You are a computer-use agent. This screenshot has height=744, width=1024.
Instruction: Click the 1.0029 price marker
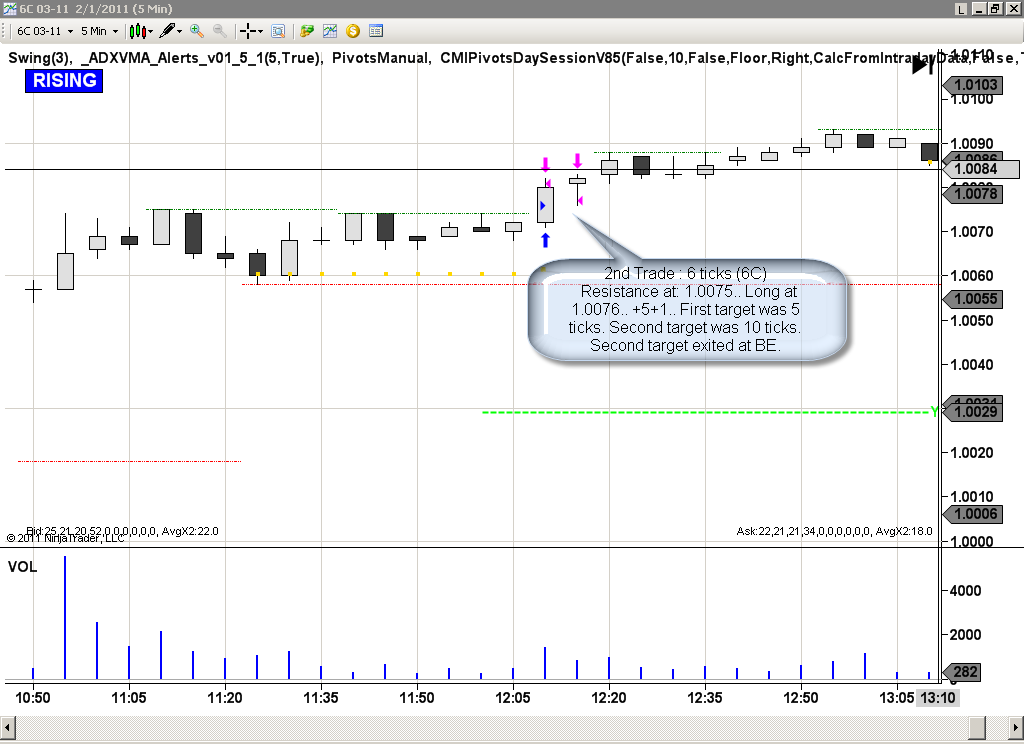[x=973, y=412]
